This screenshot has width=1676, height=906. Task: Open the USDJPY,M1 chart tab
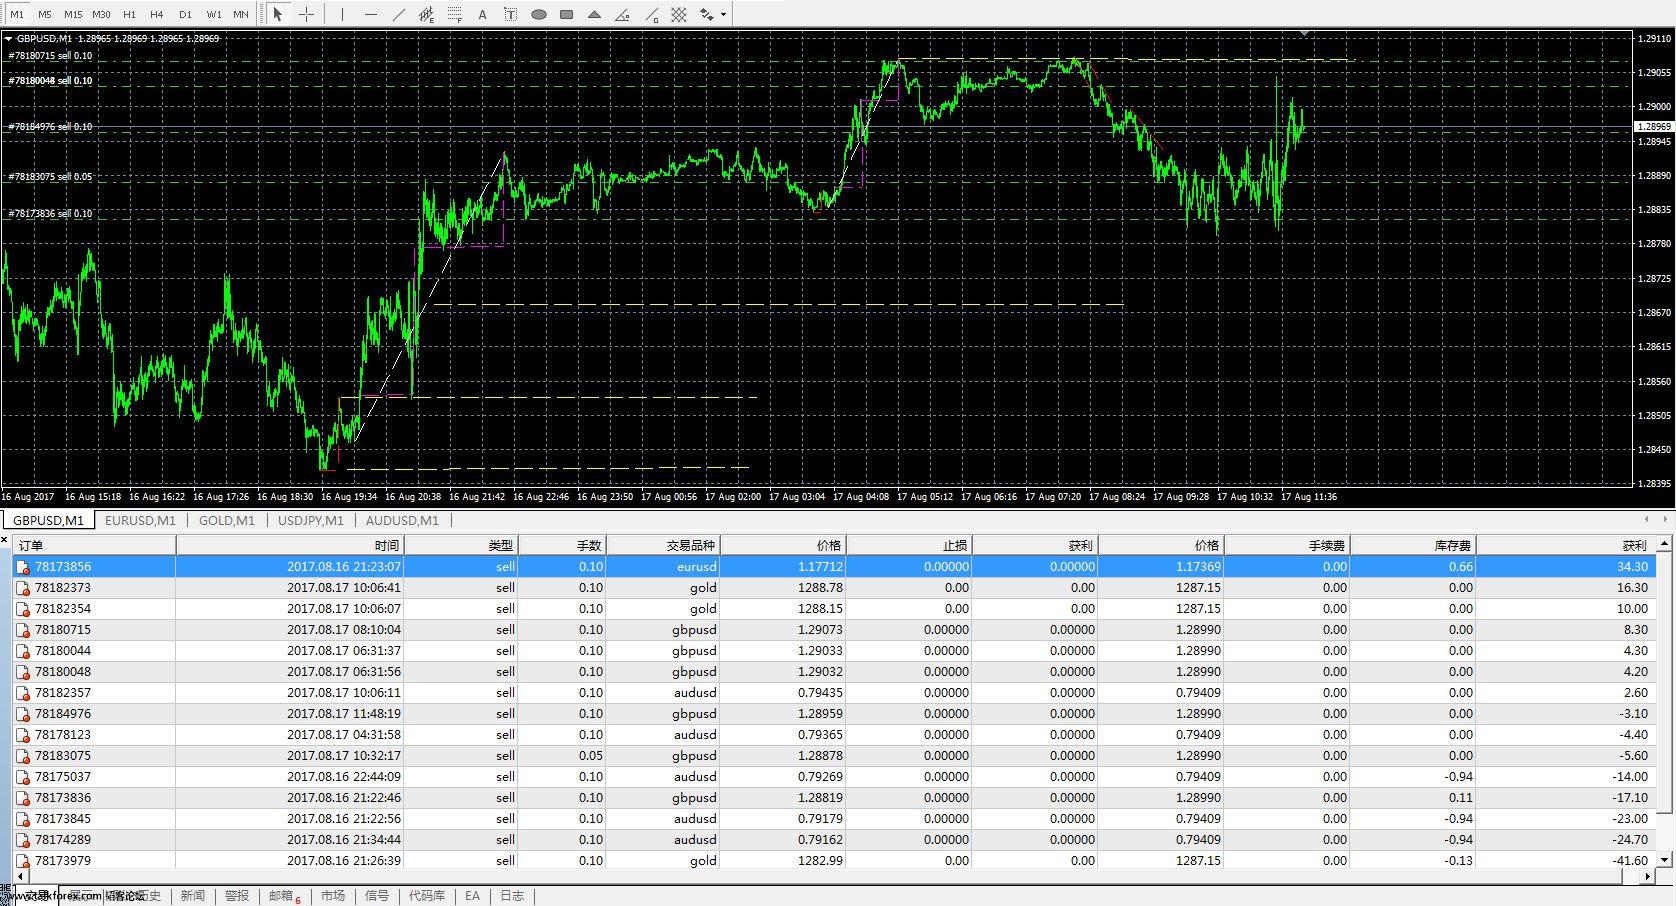311,520
